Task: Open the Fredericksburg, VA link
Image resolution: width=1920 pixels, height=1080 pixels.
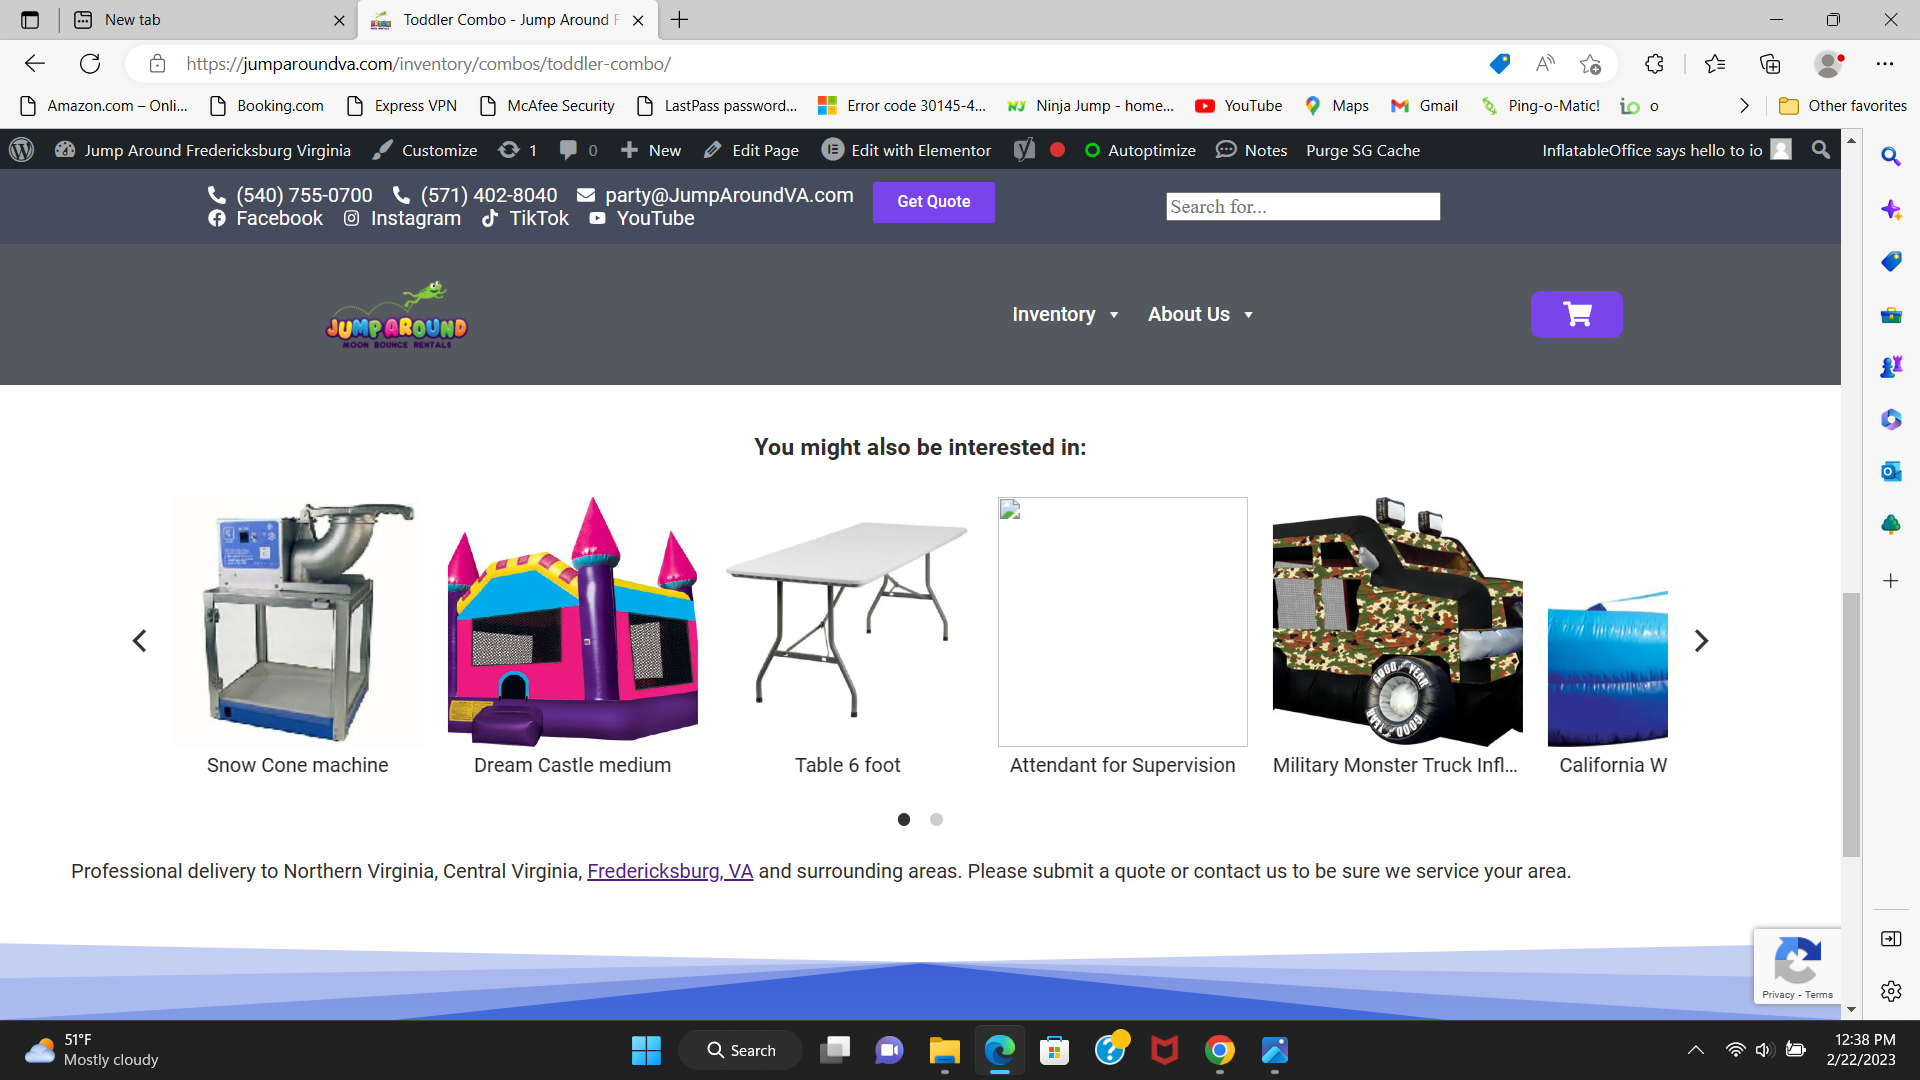Action: (x=669, y=871)
